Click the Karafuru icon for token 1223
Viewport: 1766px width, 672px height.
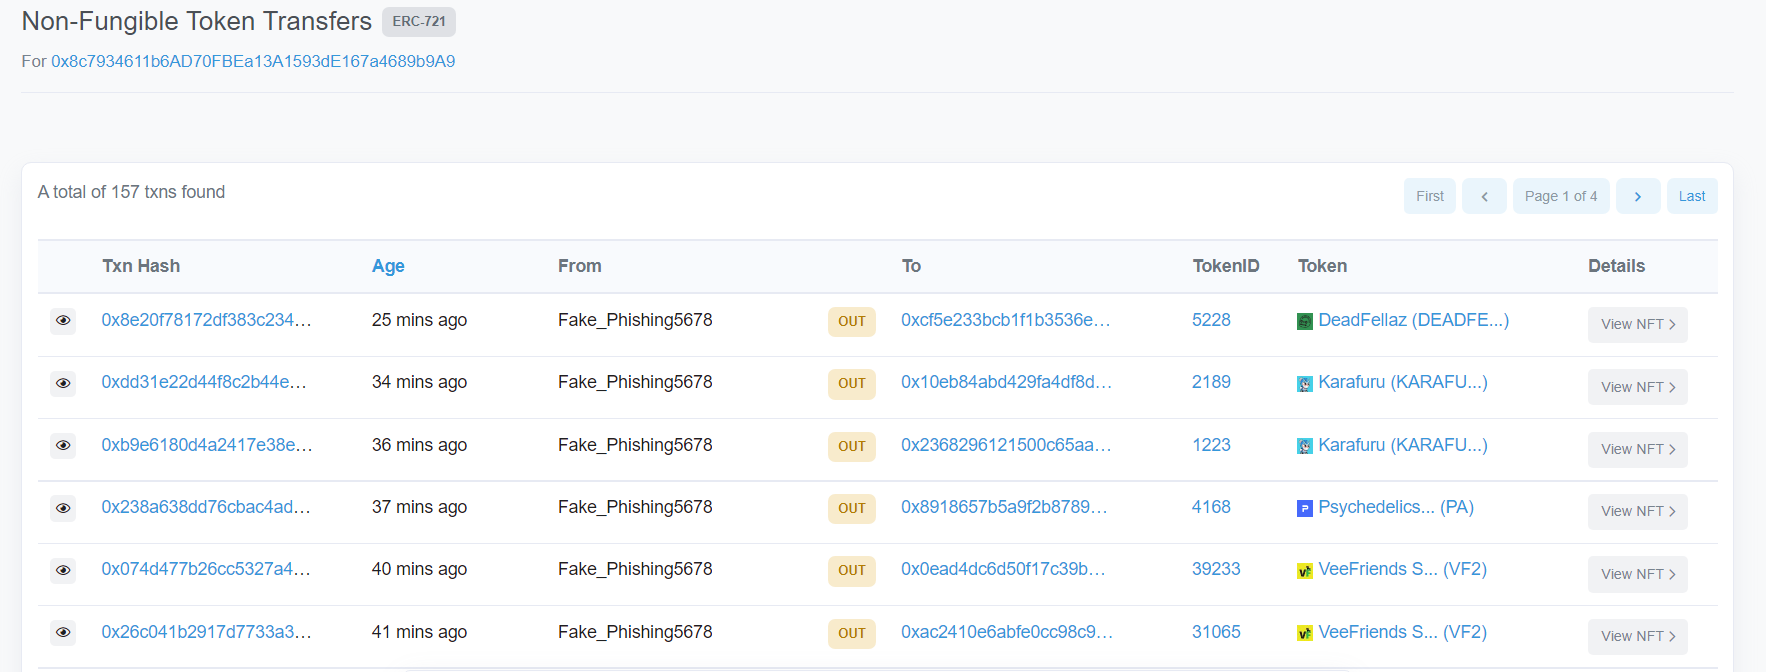point(1304,446)
